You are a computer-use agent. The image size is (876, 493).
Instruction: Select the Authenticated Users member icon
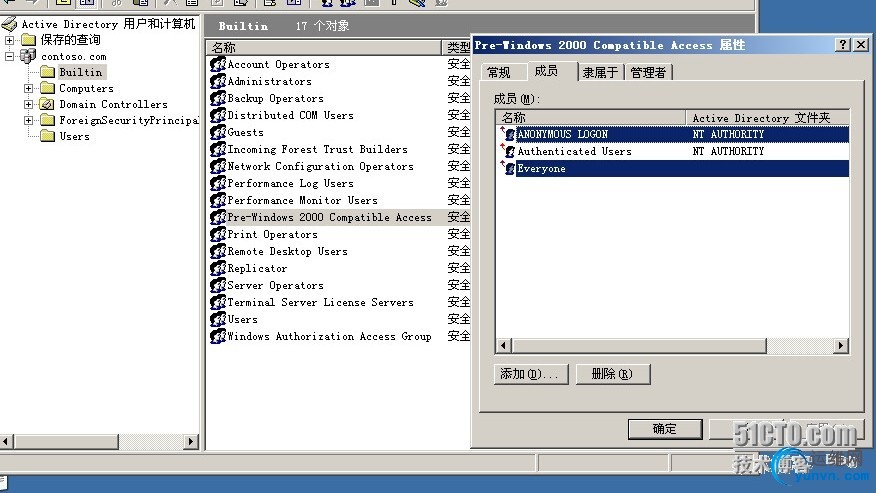pos(508,151)
